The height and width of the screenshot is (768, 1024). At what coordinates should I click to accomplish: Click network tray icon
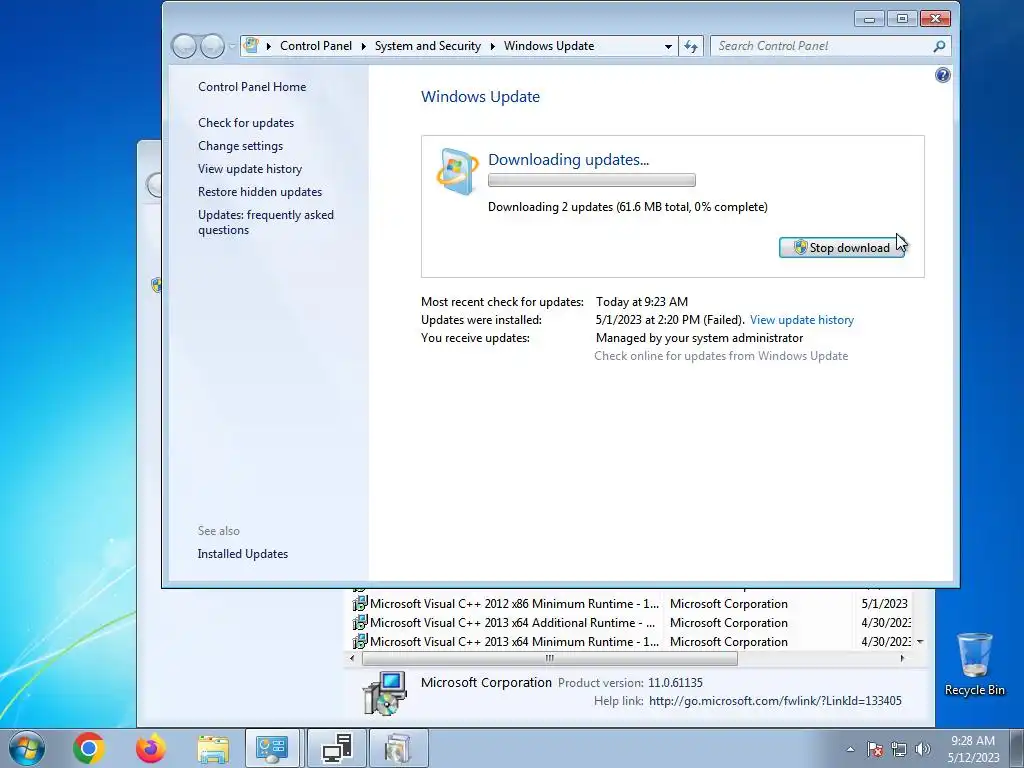click(899, 749)
